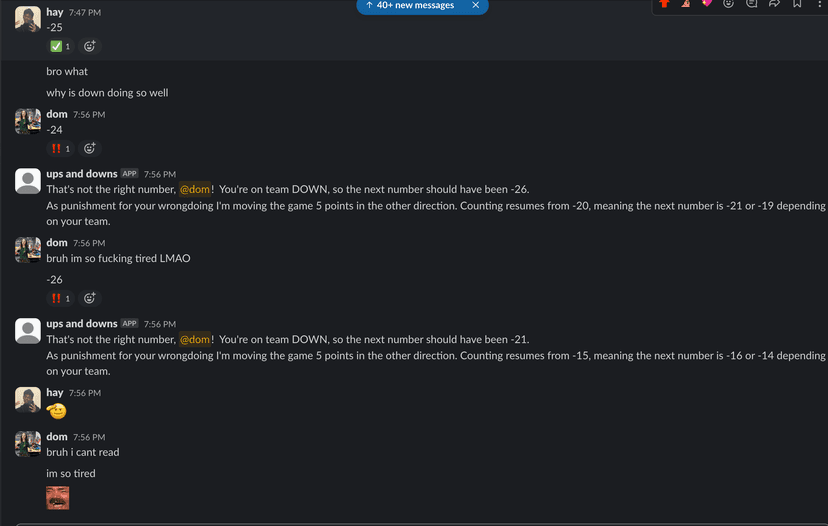Open the ups and downs app profile name
Screen dimensions: 828x526
tap(82, 174)
